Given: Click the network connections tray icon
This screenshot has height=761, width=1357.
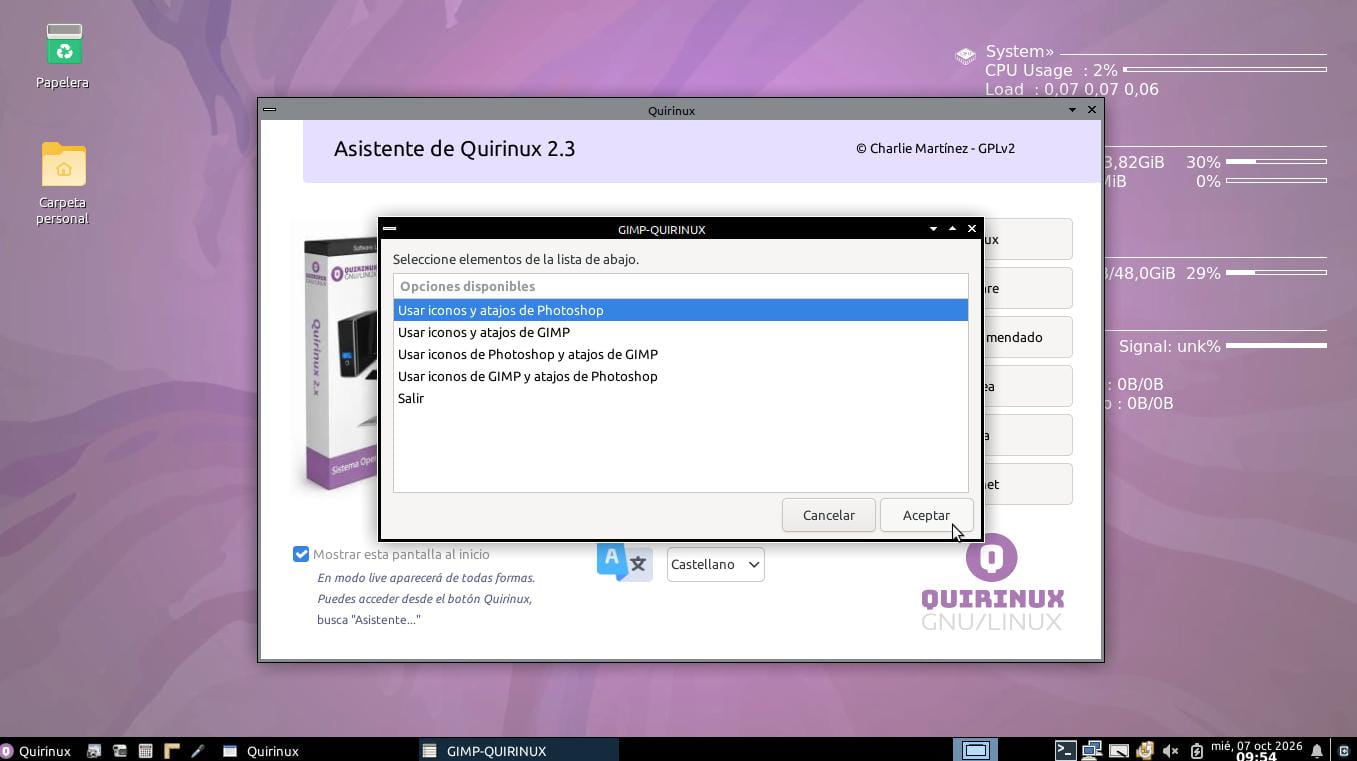Looking at the screenshot, I should (1092, 750).
